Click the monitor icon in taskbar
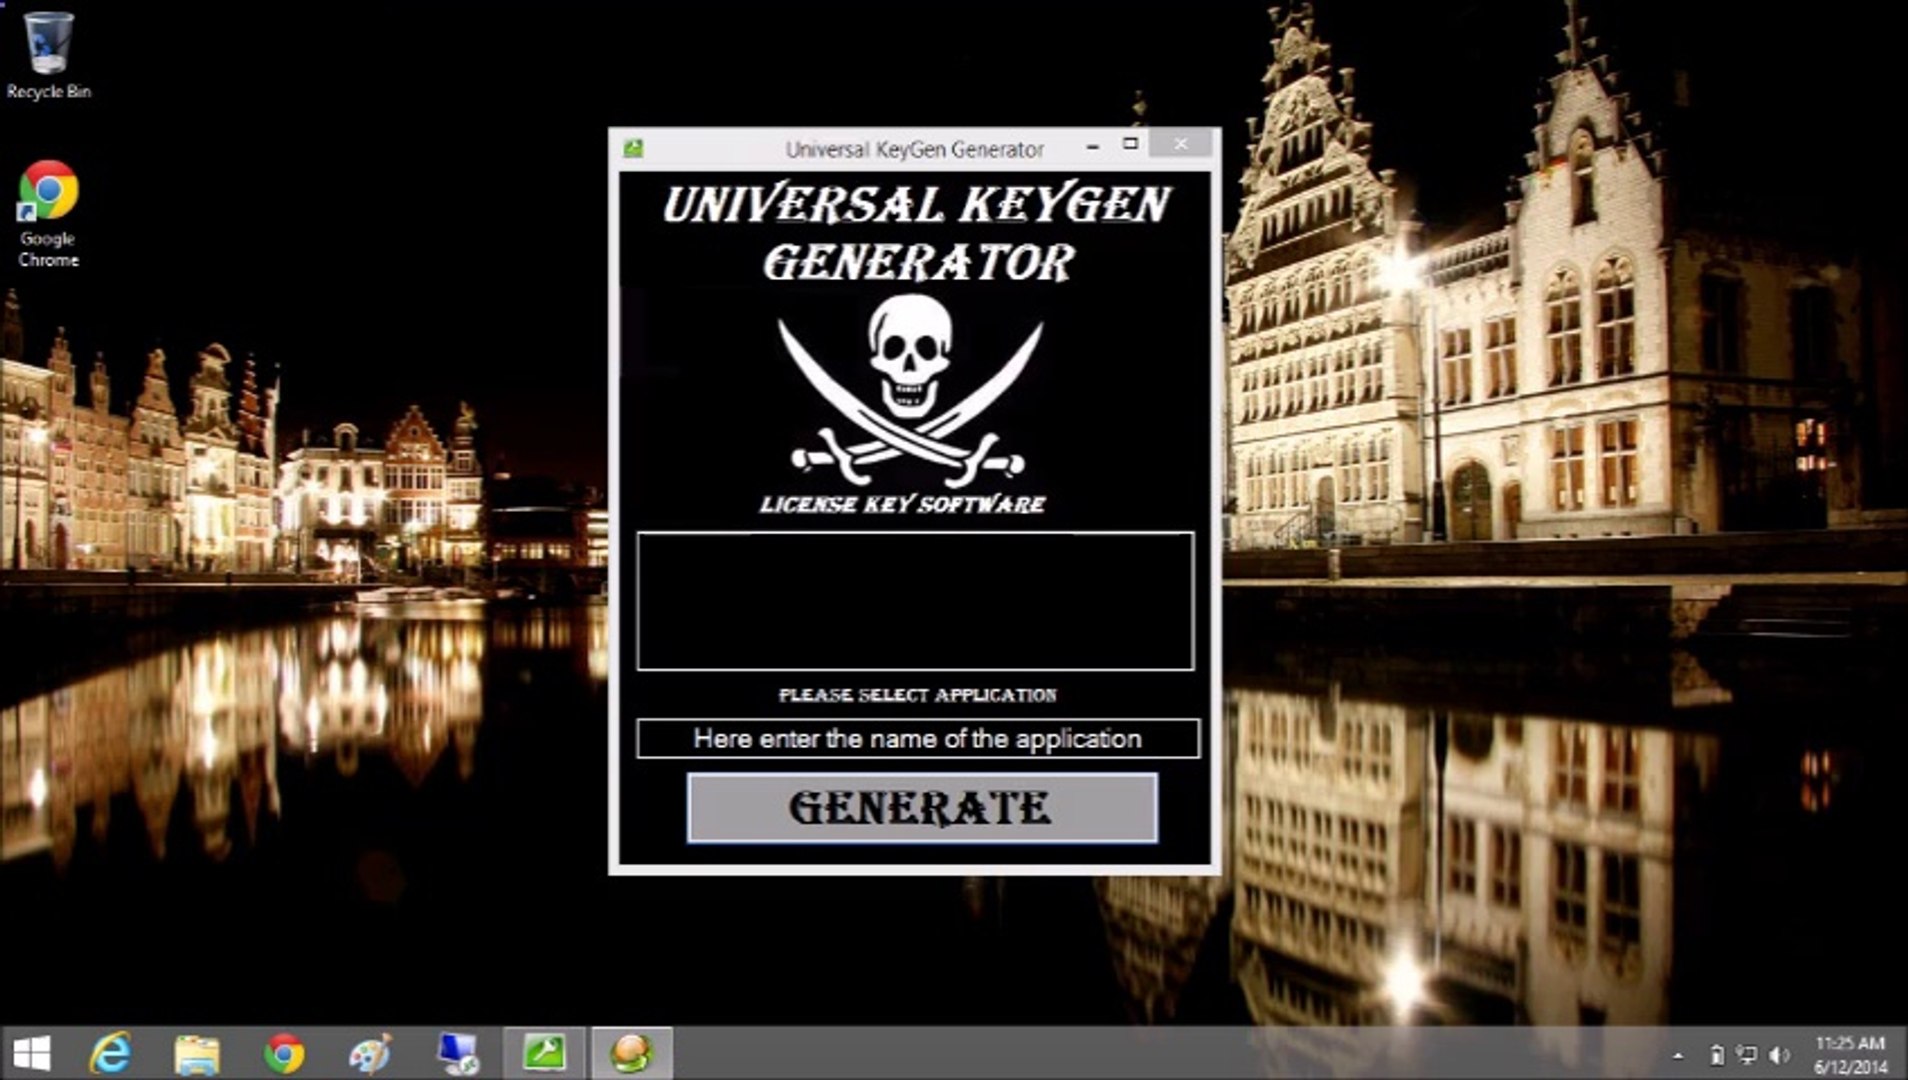Image resolution: width=1908 pixels, height=1080 pixels. coord(458,1053)
